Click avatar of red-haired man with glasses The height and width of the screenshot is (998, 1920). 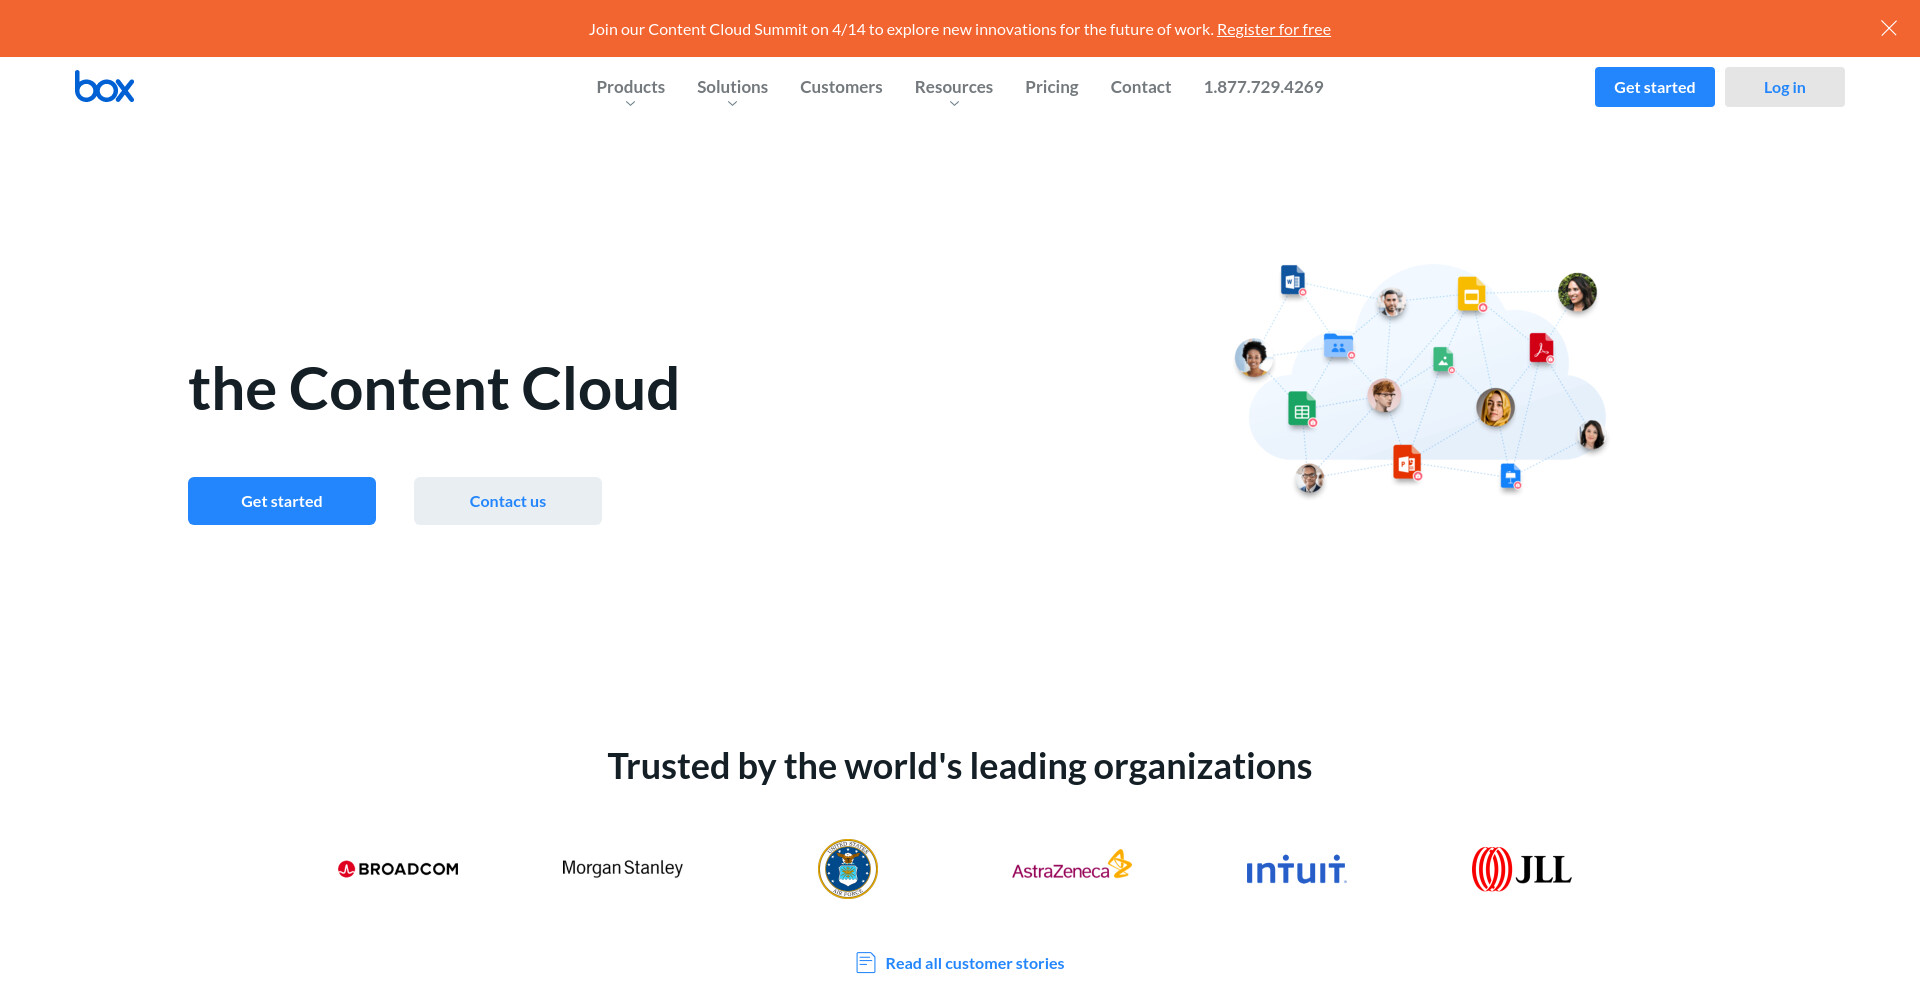[1384, 396]
